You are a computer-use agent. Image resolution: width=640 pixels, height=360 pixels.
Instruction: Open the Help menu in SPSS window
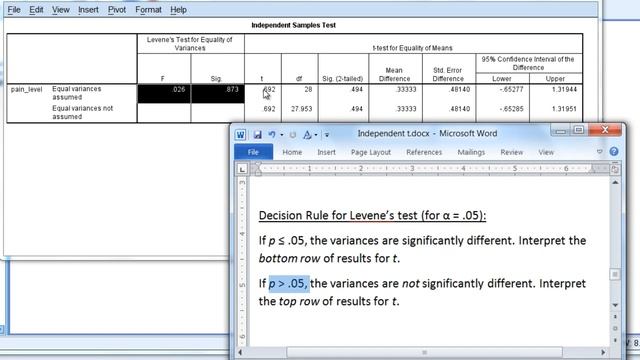178,9
